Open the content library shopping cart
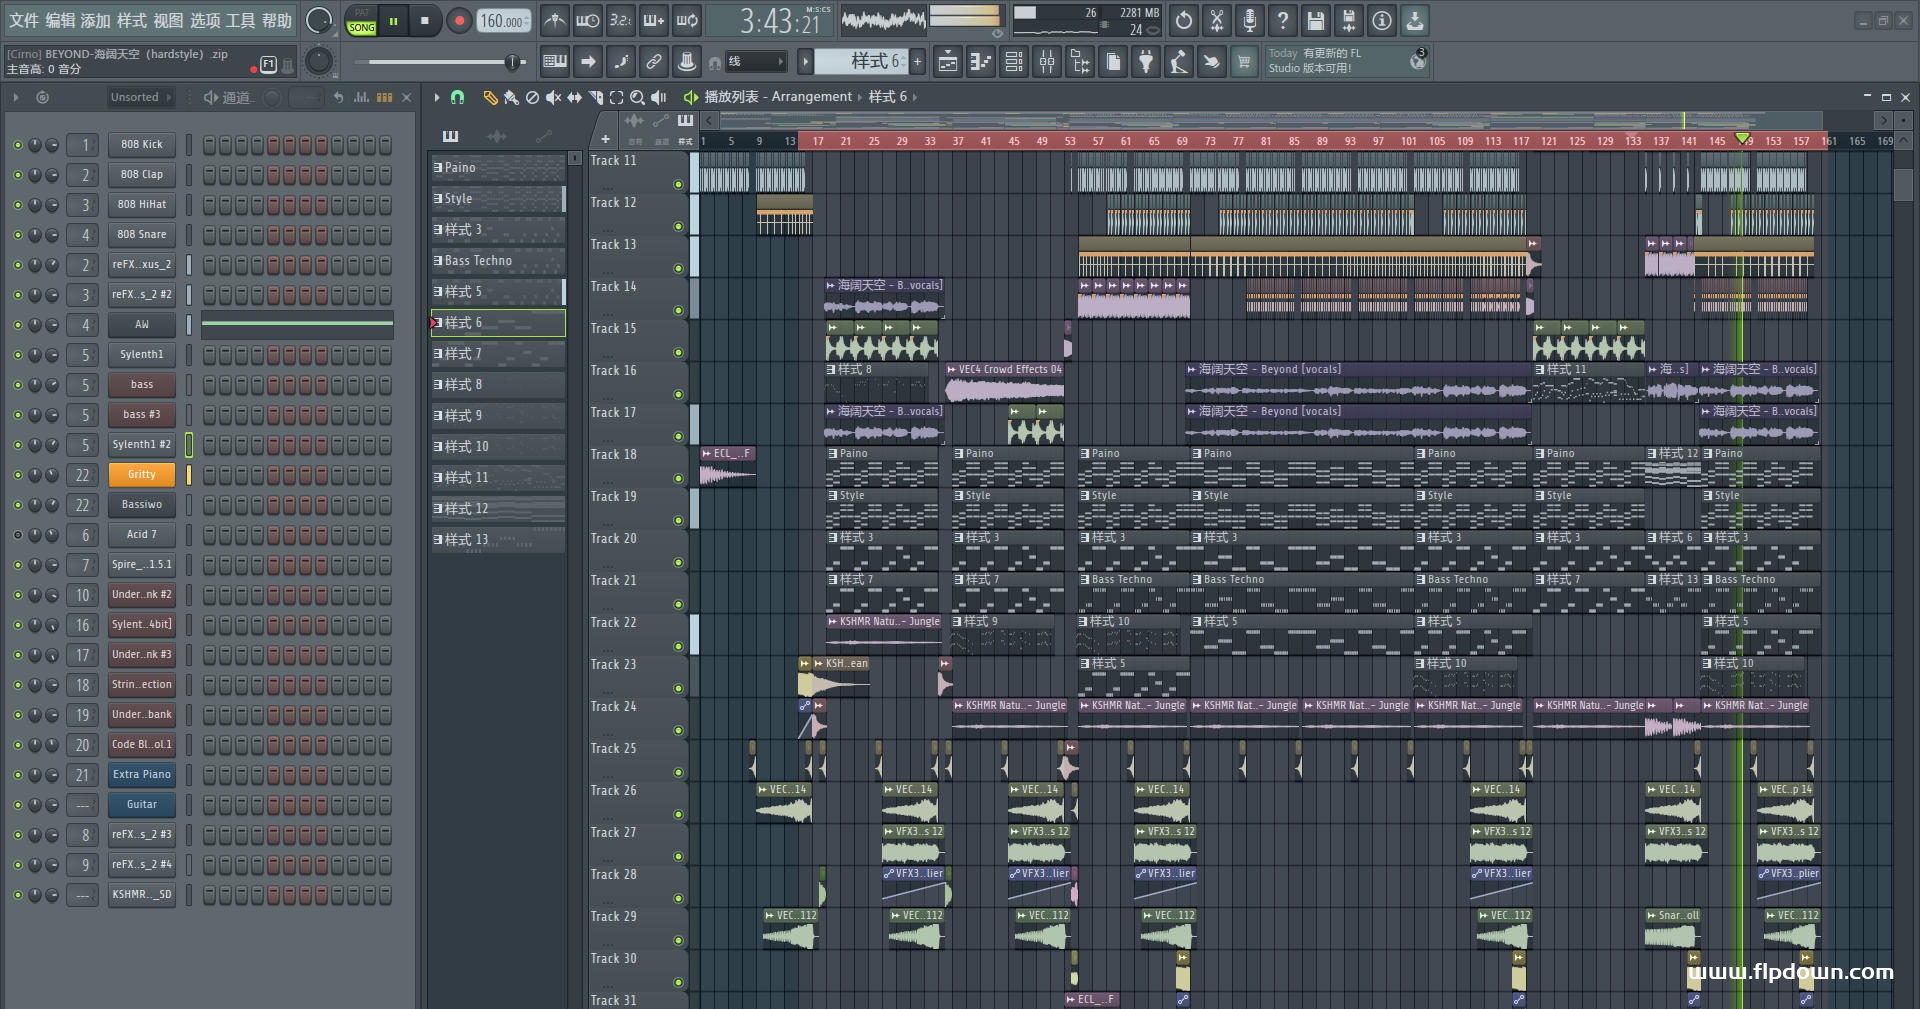 [x=1244, y=62]
